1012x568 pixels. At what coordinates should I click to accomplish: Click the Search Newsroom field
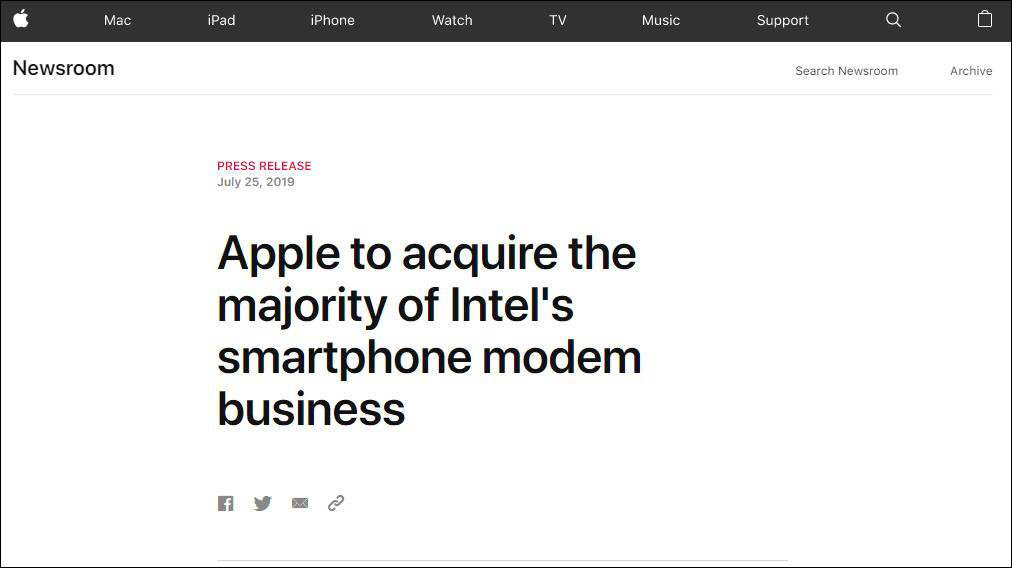(x=846, y=71)
